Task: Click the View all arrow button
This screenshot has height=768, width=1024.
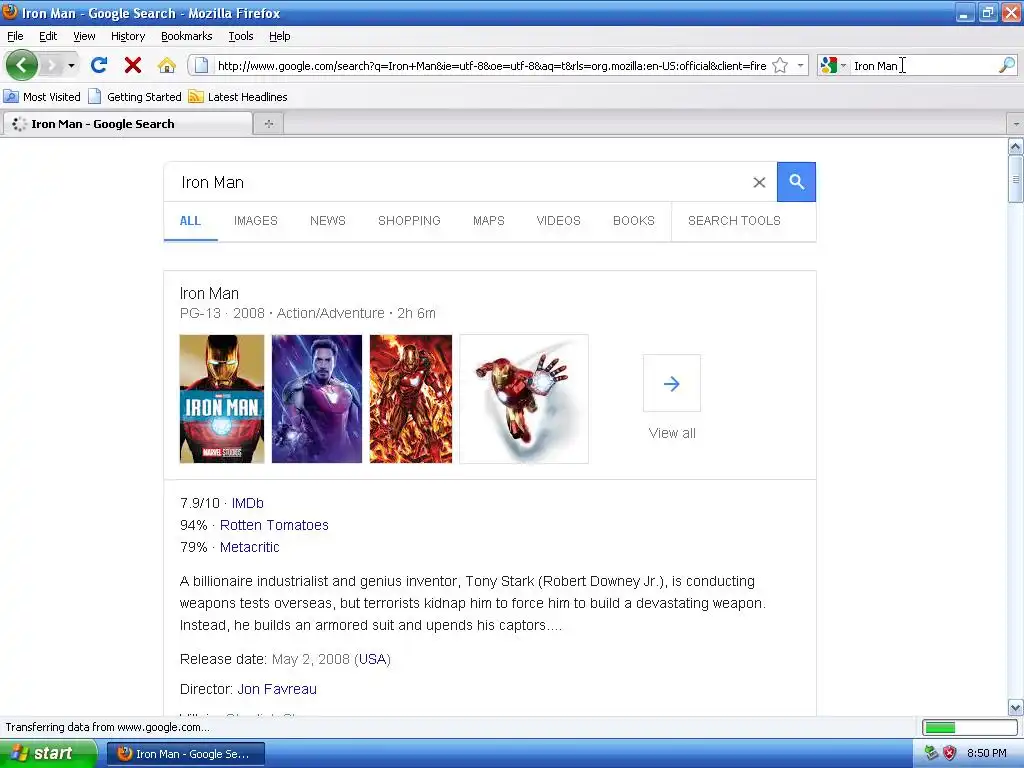Action: pyautogui.click(x=672, y=383)
